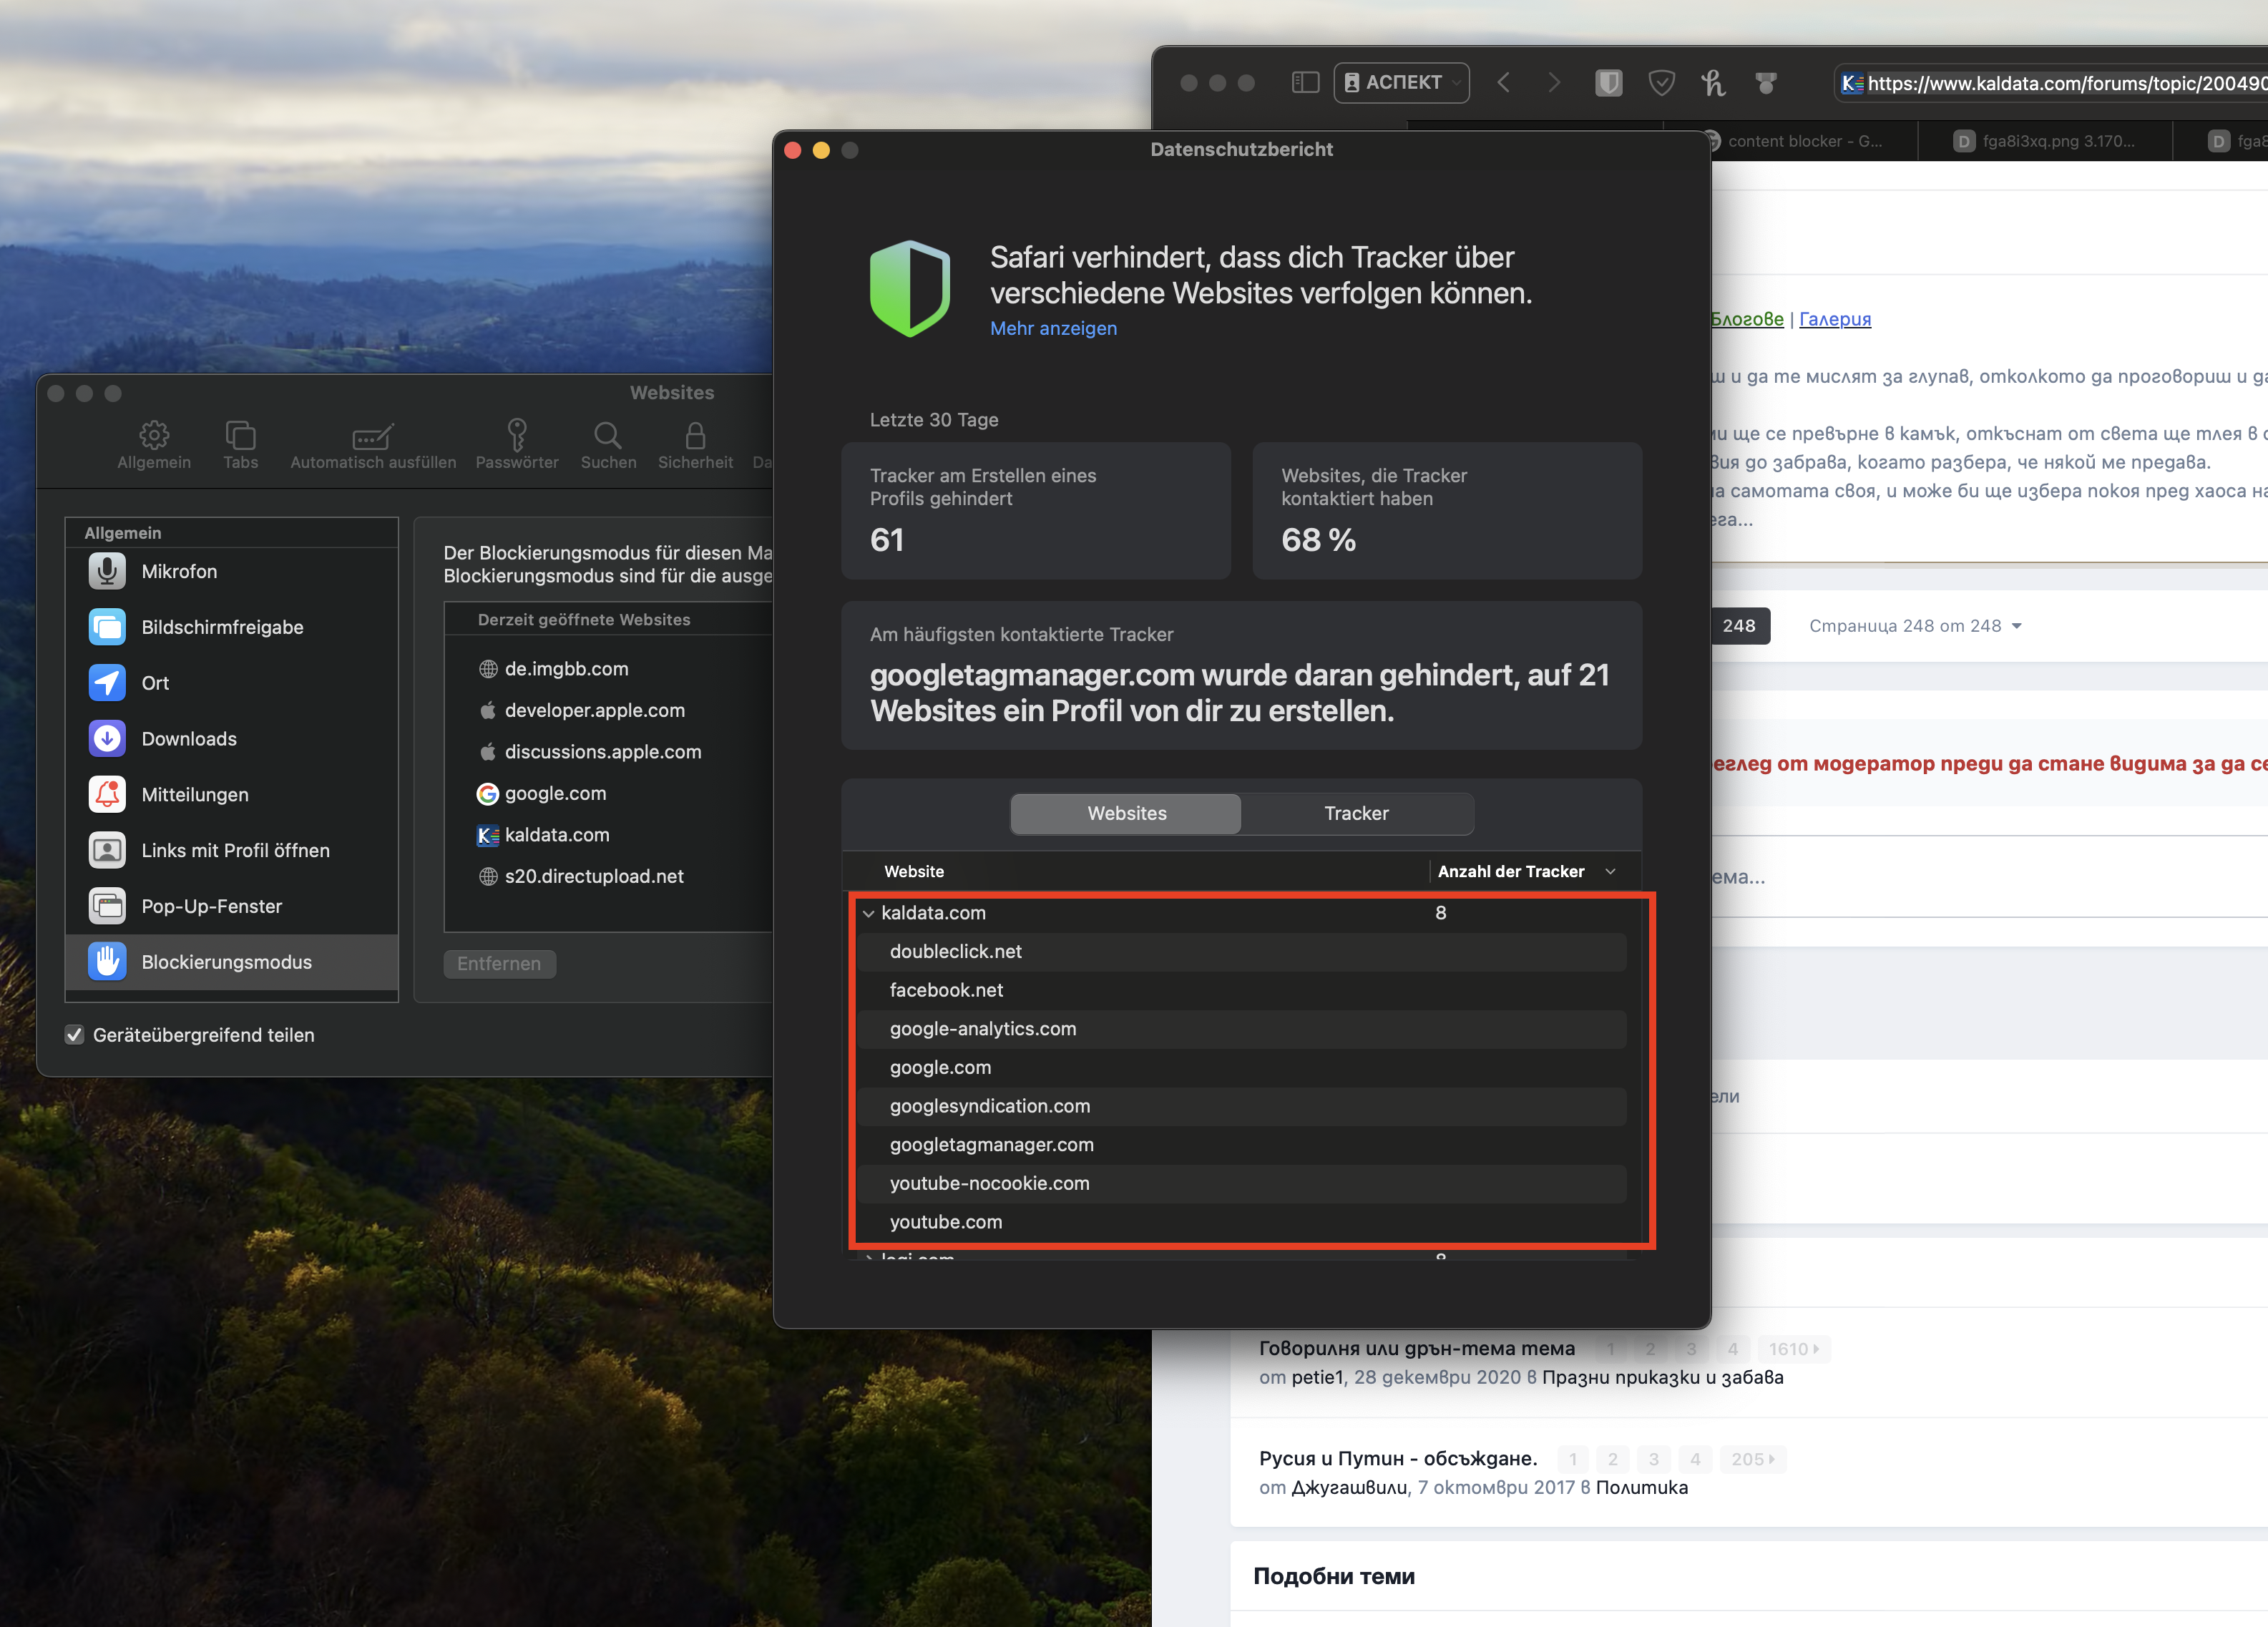Select Mitteilungen bell entry in sidebar
This screenshot has width=2268, height=1627.
[232, 795]
